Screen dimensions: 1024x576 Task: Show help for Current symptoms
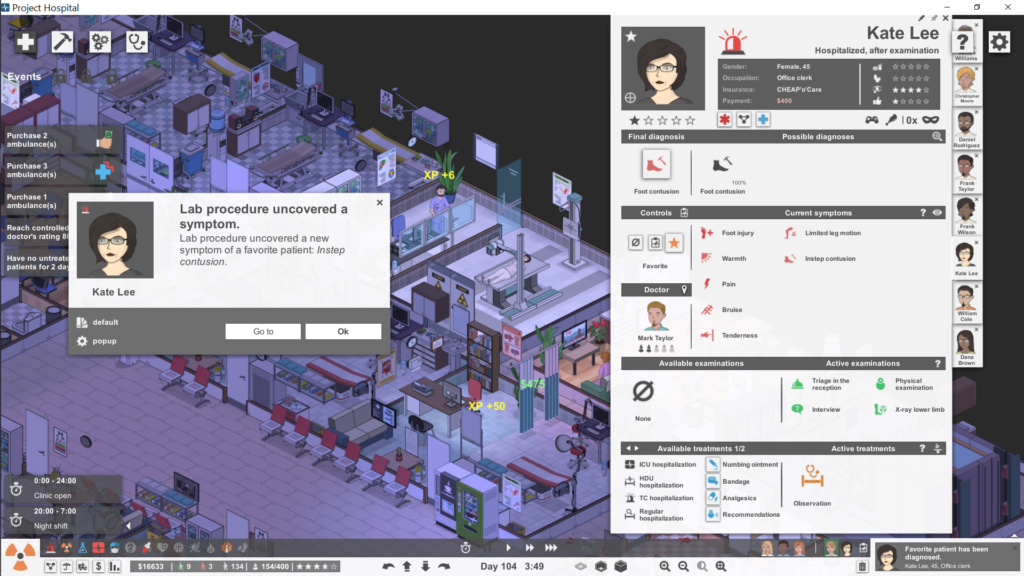click(923, 213)
